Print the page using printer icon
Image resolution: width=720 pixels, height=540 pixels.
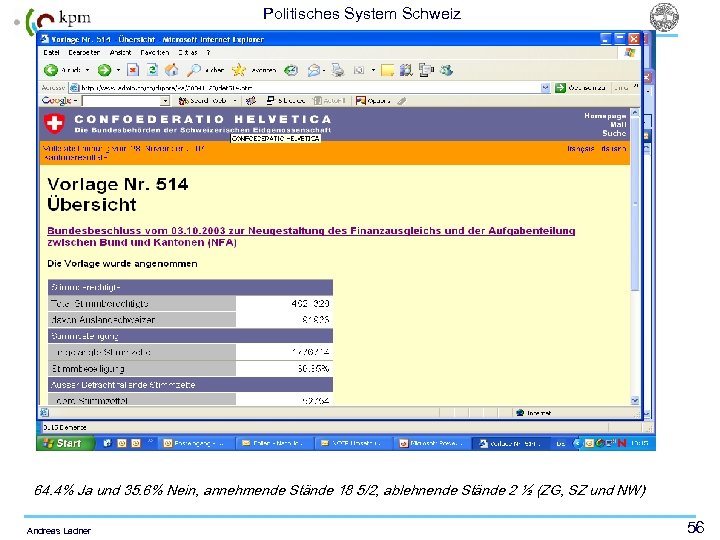coord(338,70)
